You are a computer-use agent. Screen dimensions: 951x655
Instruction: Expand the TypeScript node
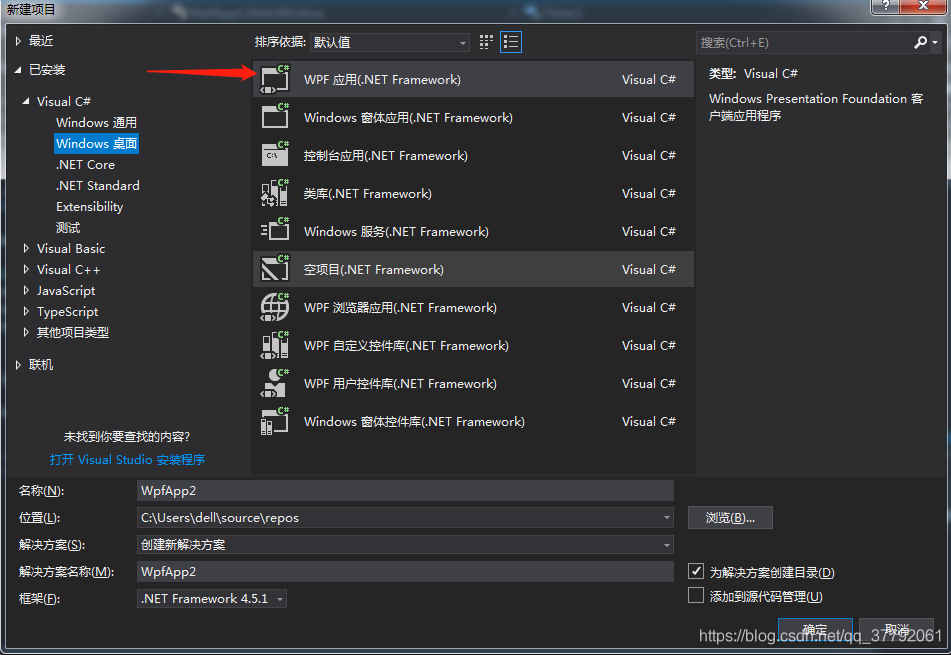[26, 311]
